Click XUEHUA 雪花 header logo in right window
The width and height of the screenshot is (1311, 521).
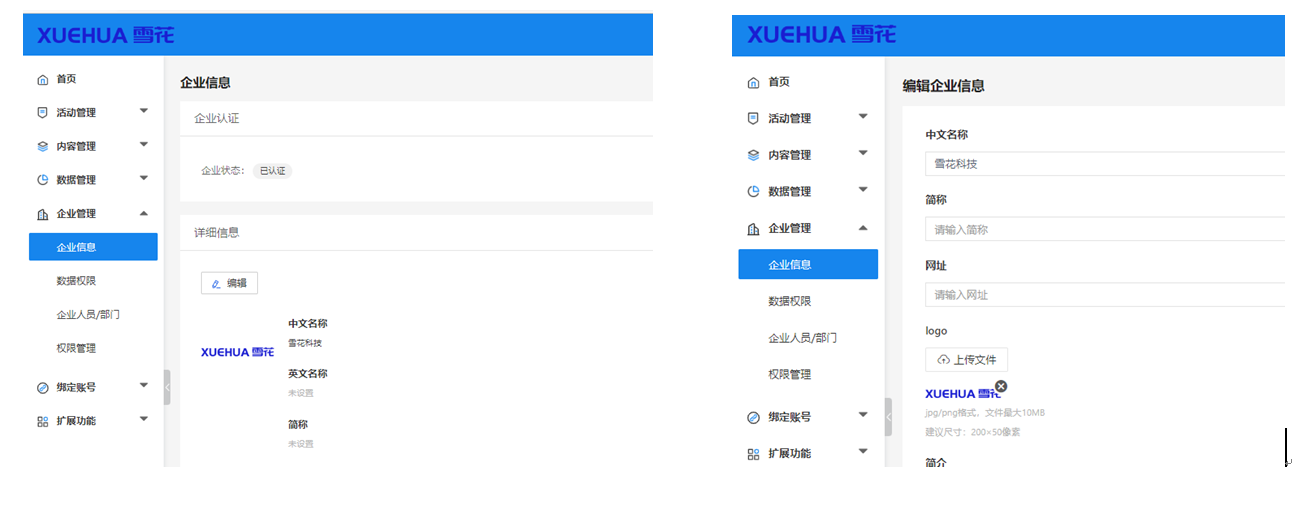[821, 35]
